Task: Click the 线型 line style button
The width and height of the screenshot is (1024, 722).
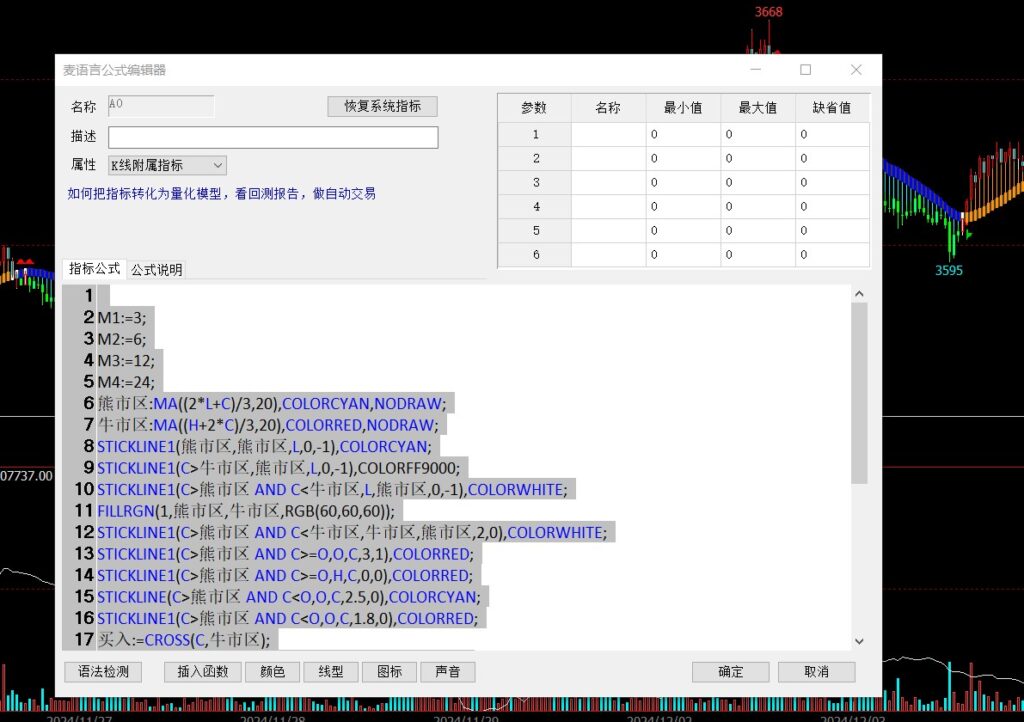Action: click(331, 672)
